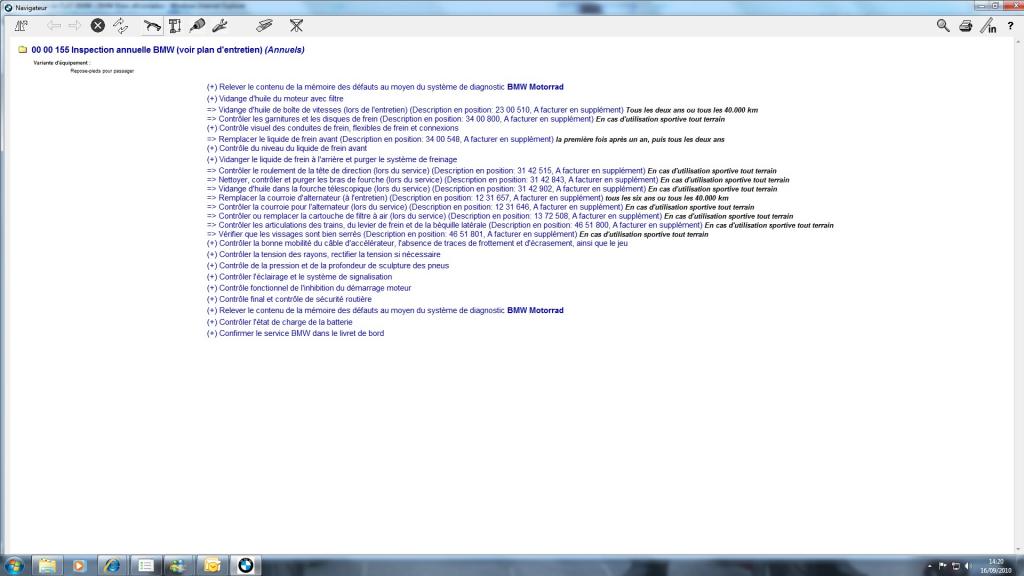
Task: Click 'Contrôler la bonne mobilité du câble d'accélérateur'
Action: tap(417, 243)
